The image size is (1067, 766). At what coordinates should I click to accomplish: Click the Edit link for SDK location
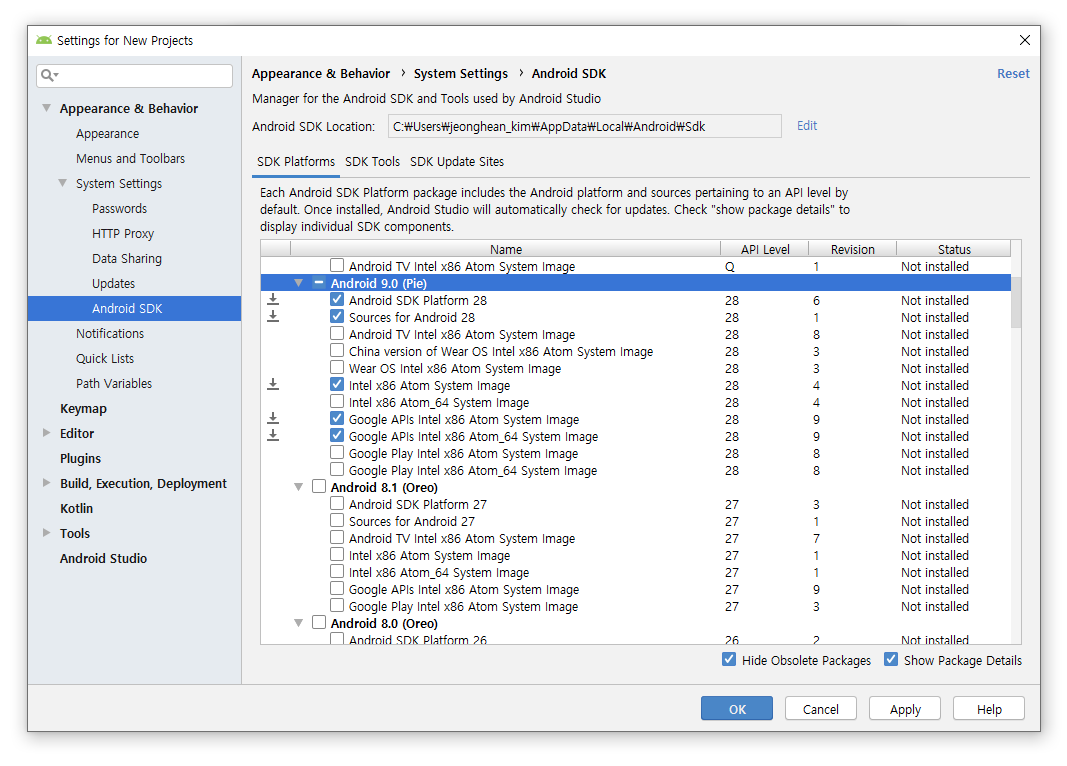tap(807, 126)
